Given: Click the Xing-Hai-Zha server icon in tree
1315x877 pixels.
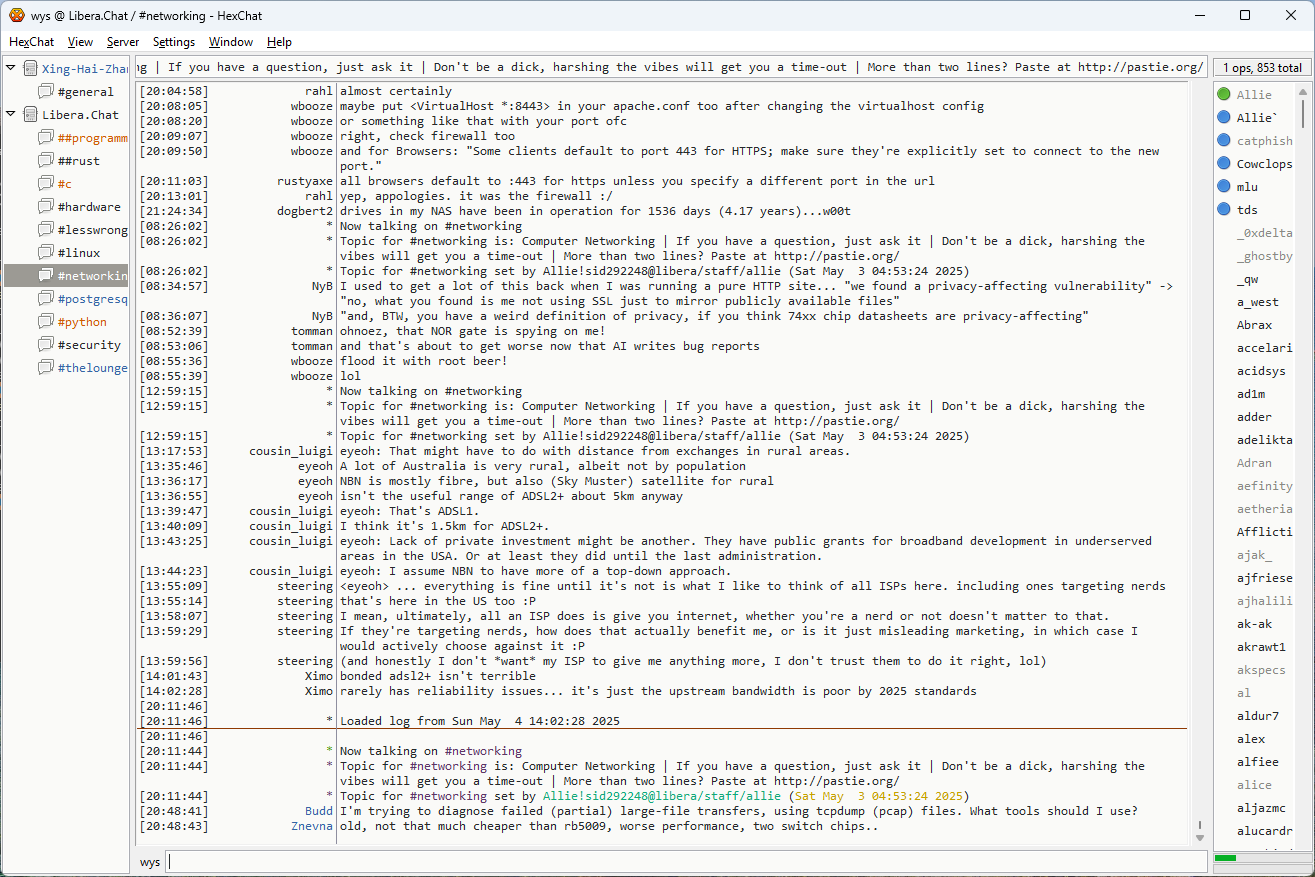Looking at the screenshot, I should pos(30,69).
